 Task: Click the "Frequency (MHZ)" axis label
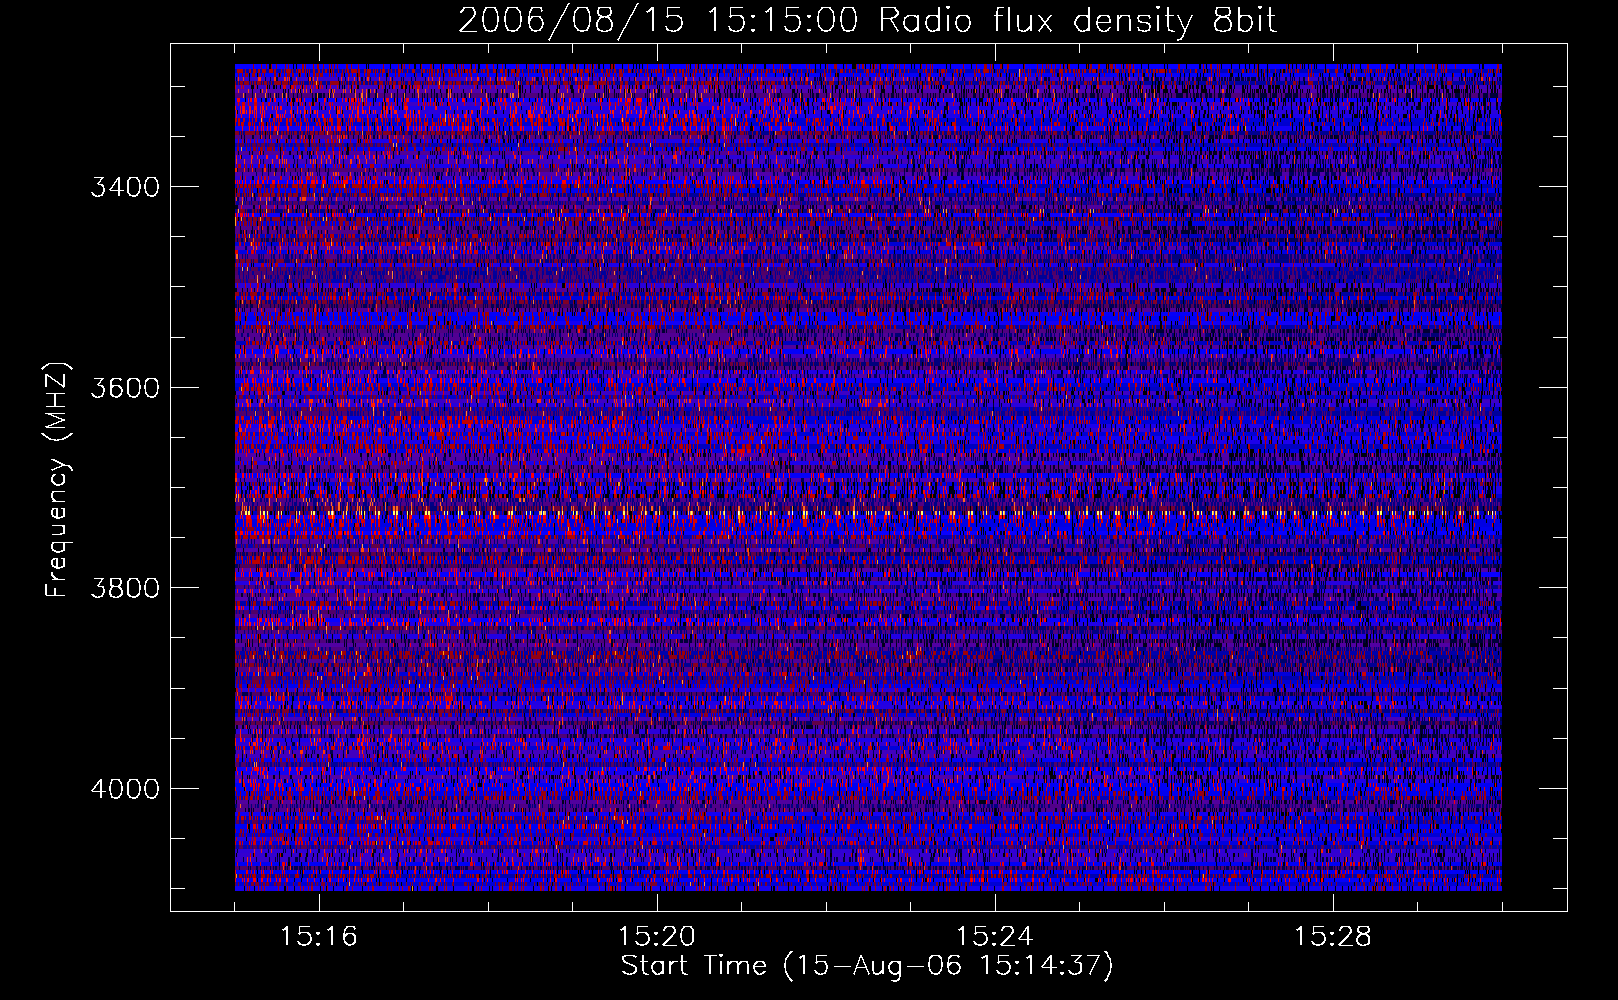click(57, 480)
